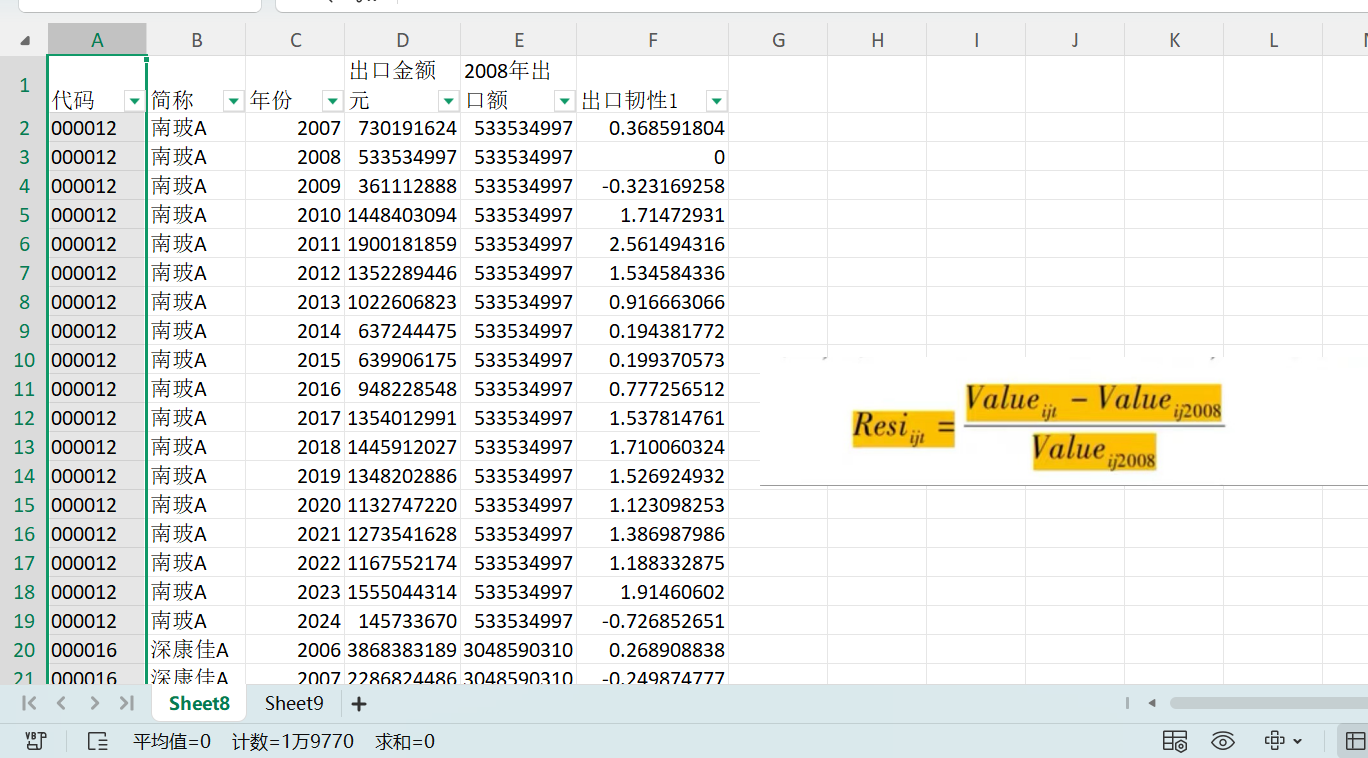Click the horizontal scrollbar left arrow
Screen dimensions: 1368x758
[x=1152, y=703]
